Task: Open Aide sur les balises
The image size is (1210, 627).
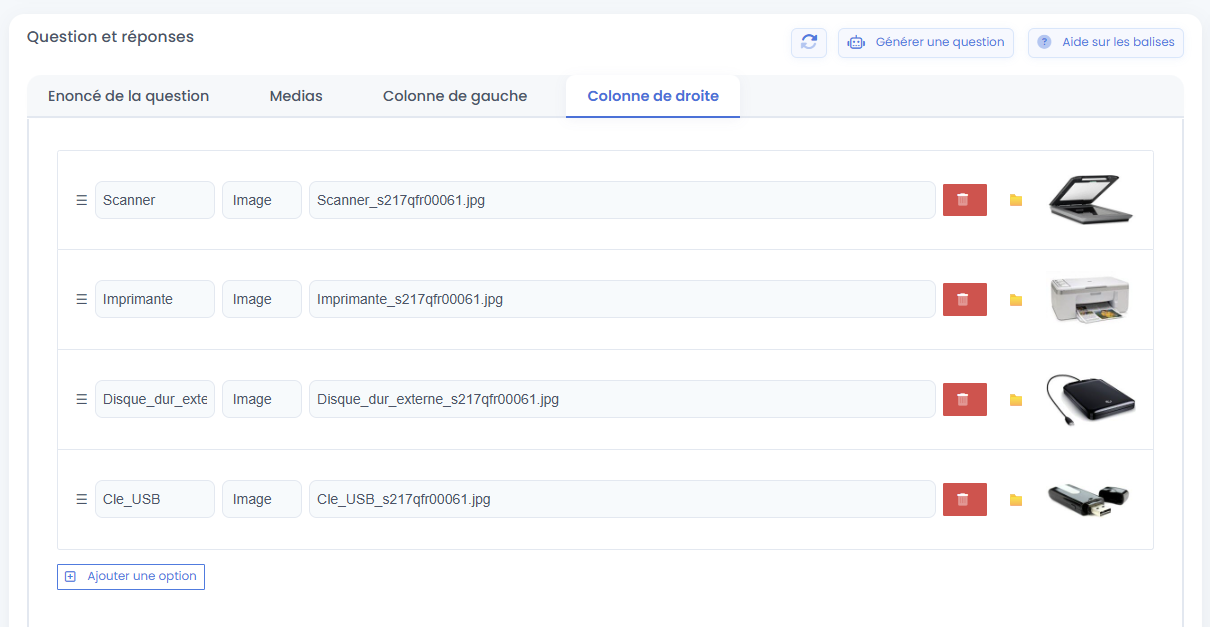Action: click(1106, 42)
